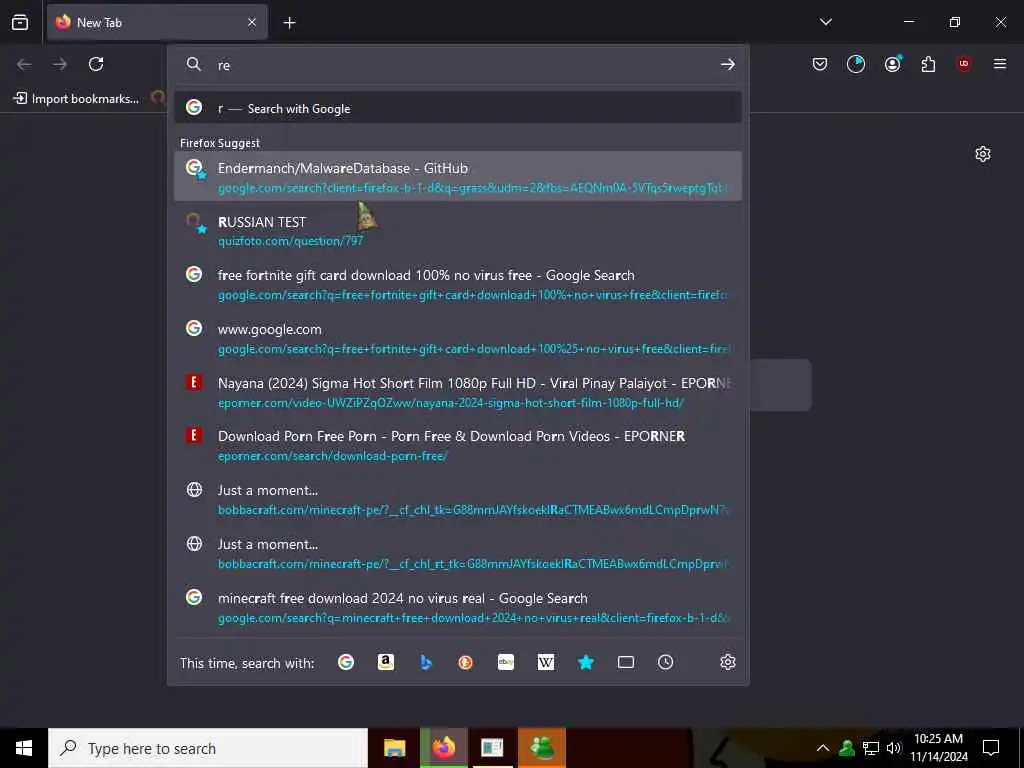This screenshot has width=1024, height=768.
Task: Open the taskbar clock showing 10:25 AM
Action: click(938, 748)
